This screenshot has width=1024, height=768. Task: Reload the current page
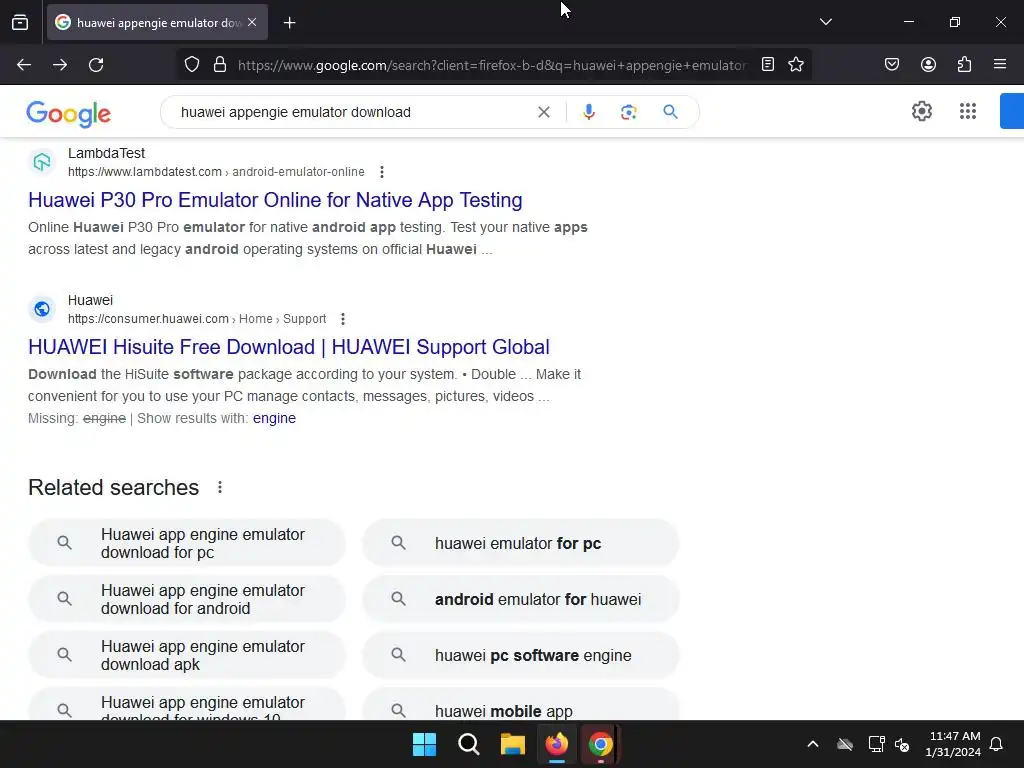pos(96,65)
